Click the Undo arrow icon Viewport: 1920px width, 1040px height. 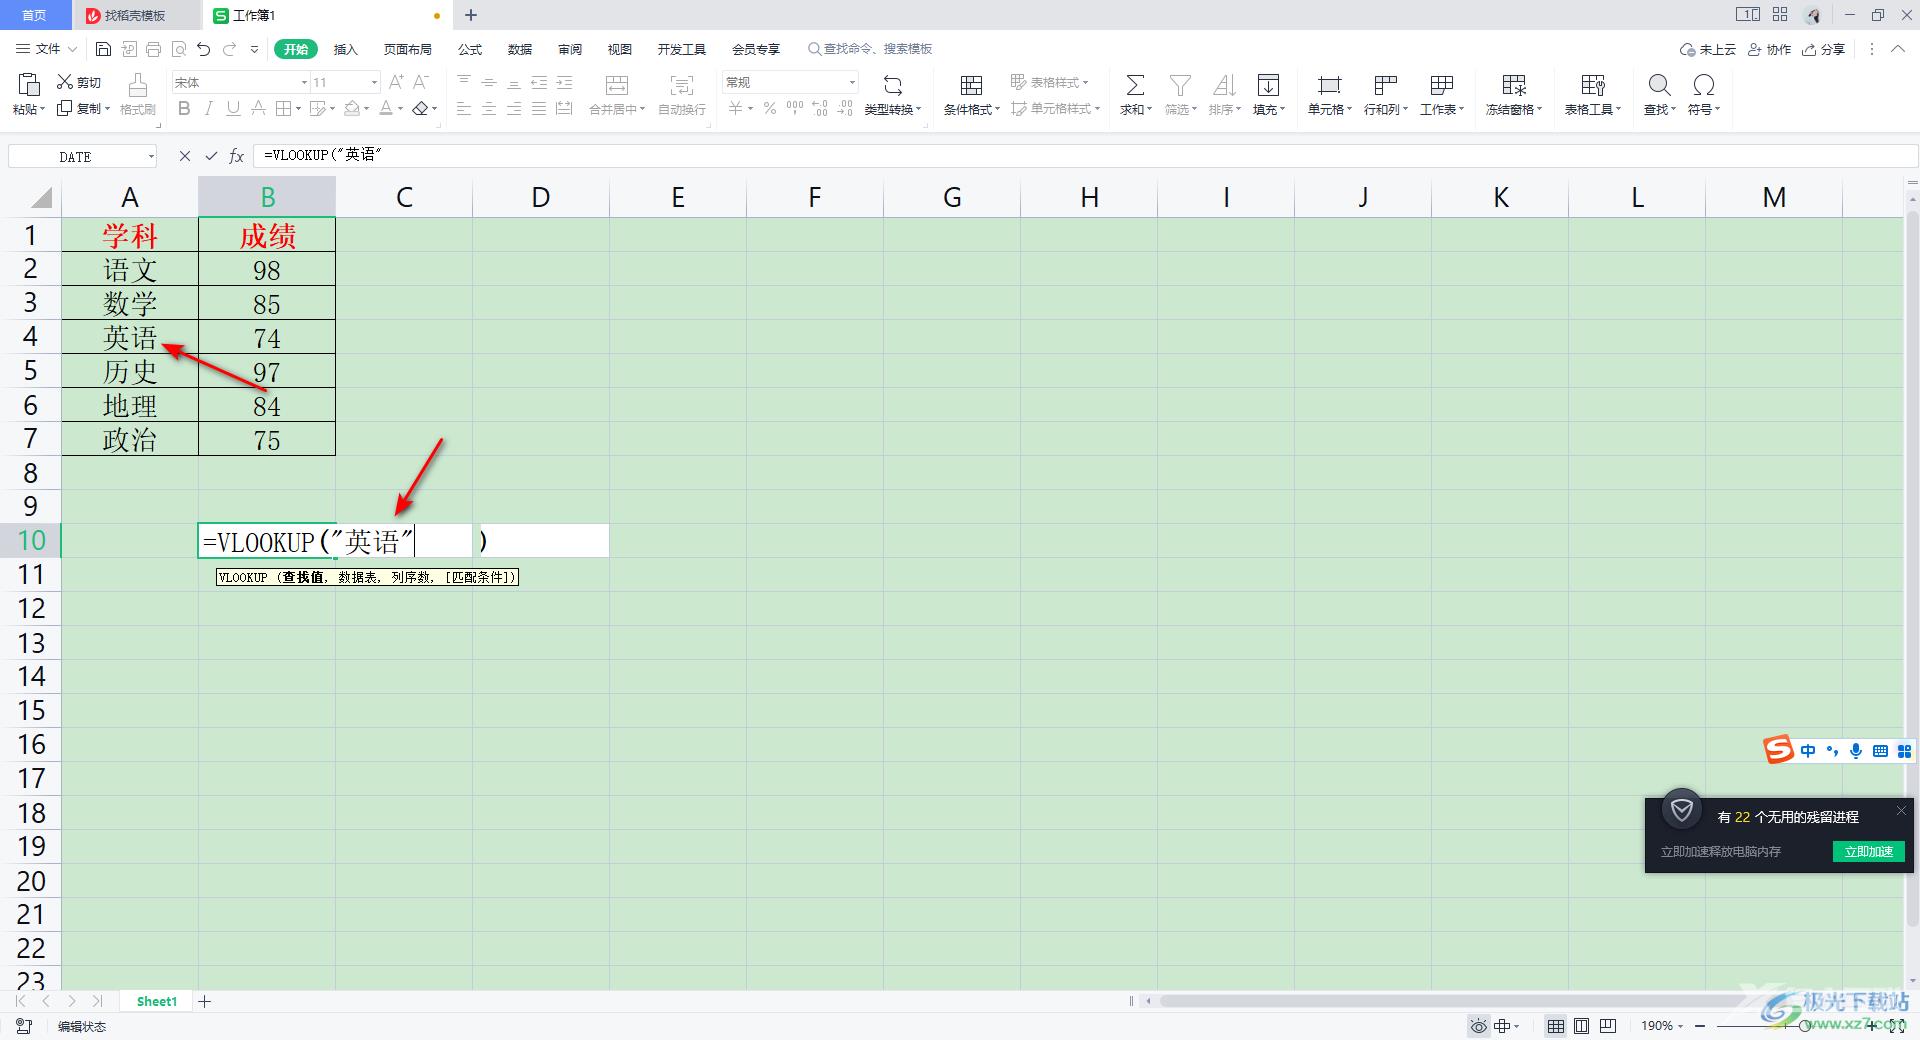pos(204,49)
